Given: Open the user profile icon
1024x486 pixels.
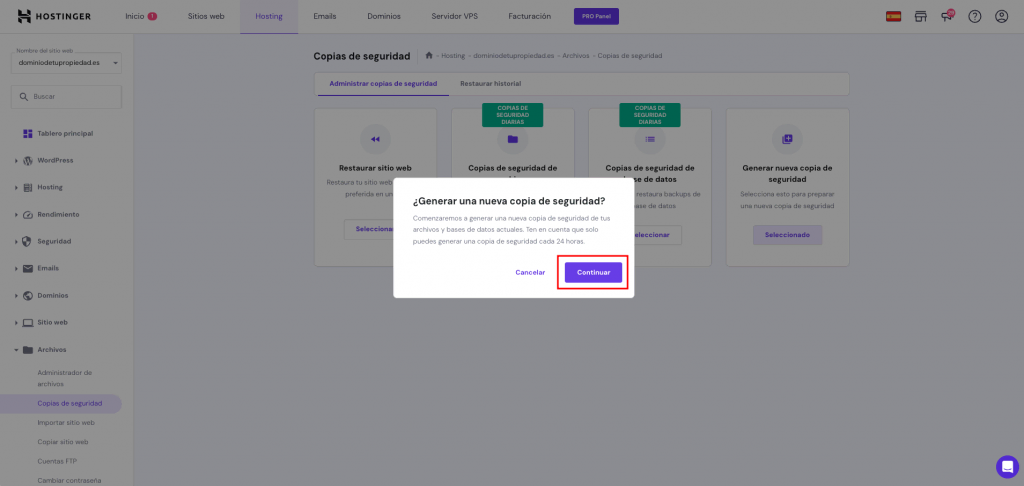Looking at the screenshot, I should [x=1001, y=16].
